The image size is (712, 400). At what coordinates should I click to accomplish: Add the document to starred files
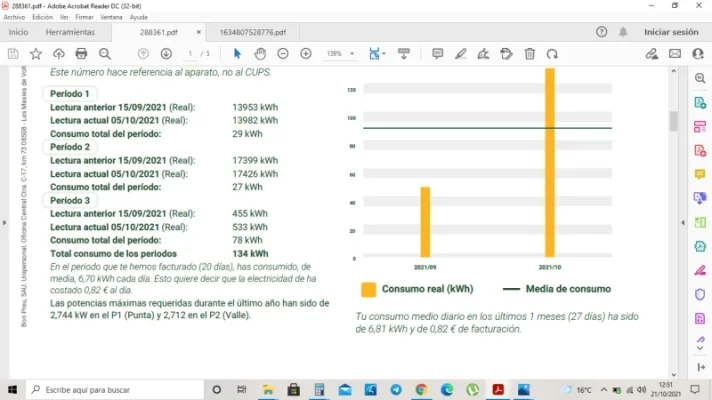tap(36, 54)
